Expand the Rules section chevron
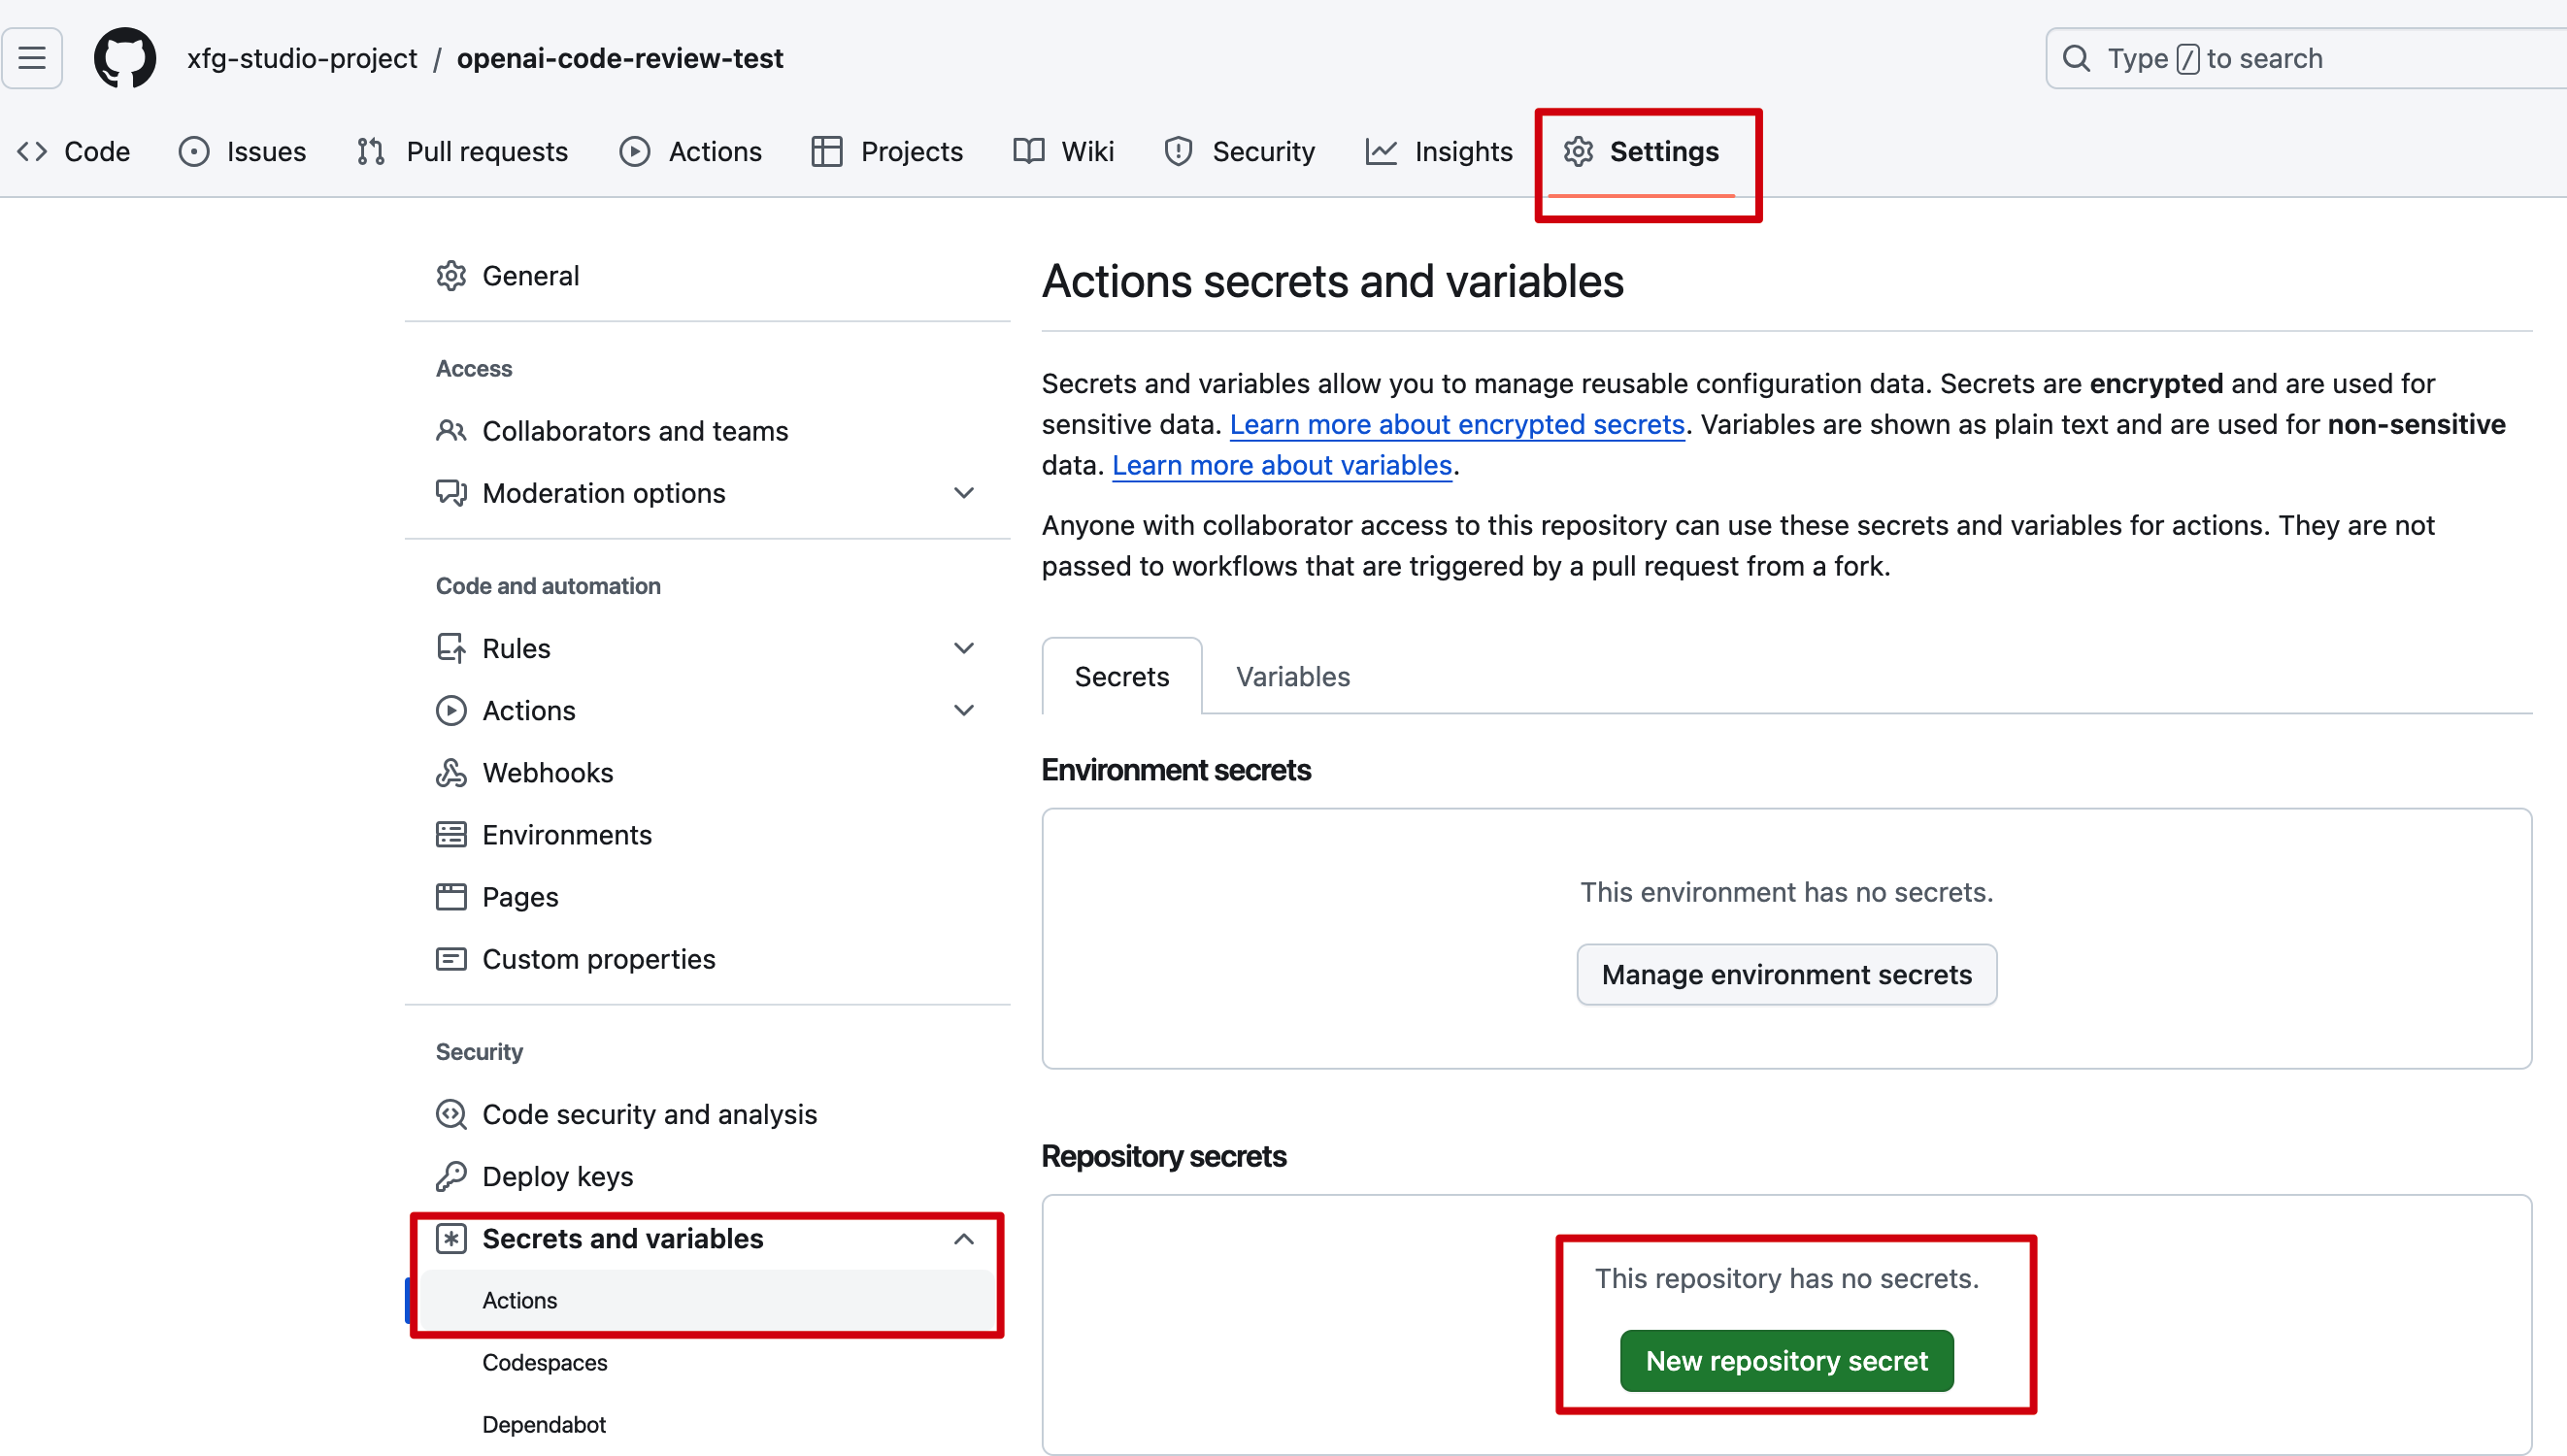Screen dimensions: 2567x1456 (963, 648)
